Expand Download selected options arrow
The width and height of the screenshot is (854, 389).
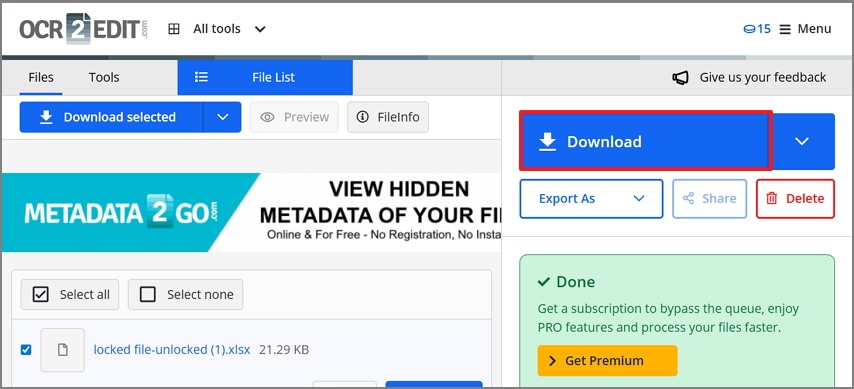click(x=222, y=117)
